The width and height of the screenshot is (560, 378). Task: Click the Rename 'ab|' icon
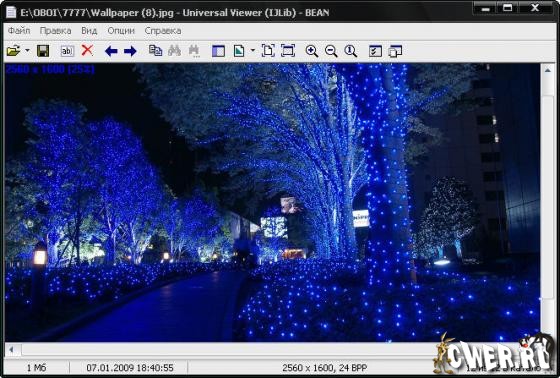tap(67, 51)
